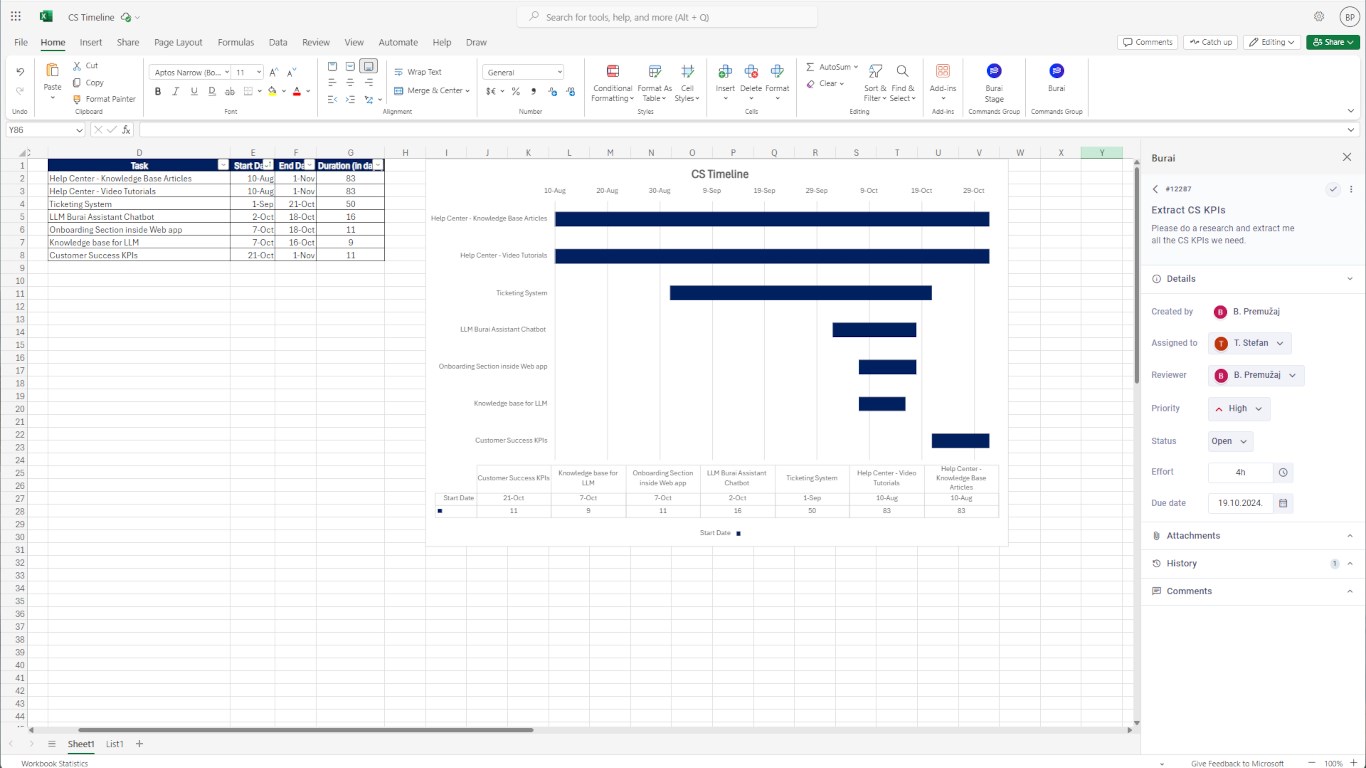The width and height of the screenshot is (1366, 768).
Task: Go back from task #12287
Action: click(1155, 189)
